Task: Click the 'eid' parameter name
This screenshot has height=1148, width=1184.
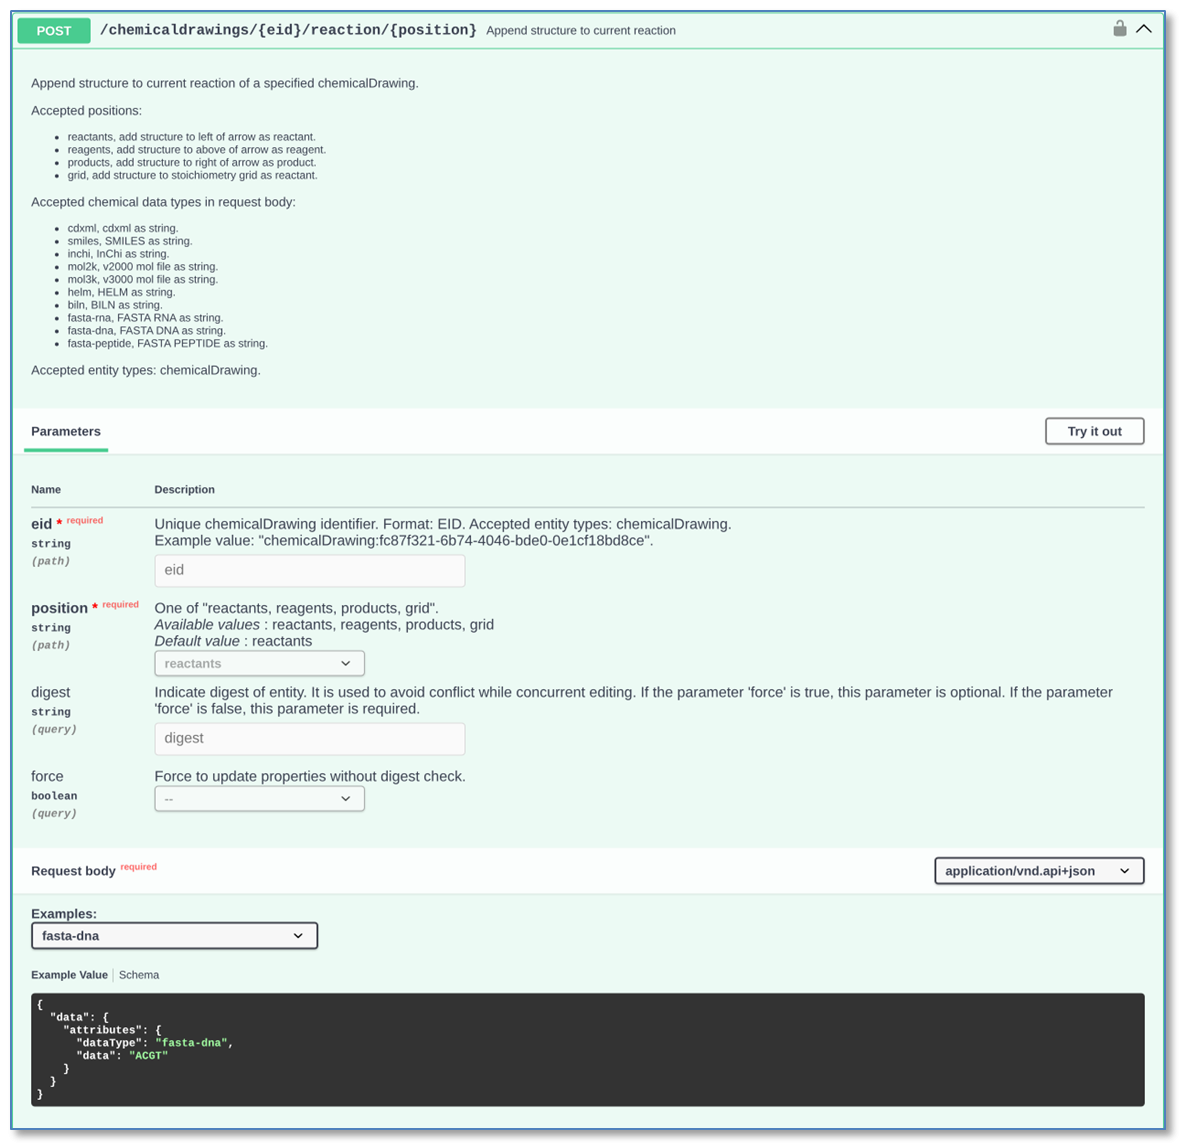Action: click(x=42, y=524)
